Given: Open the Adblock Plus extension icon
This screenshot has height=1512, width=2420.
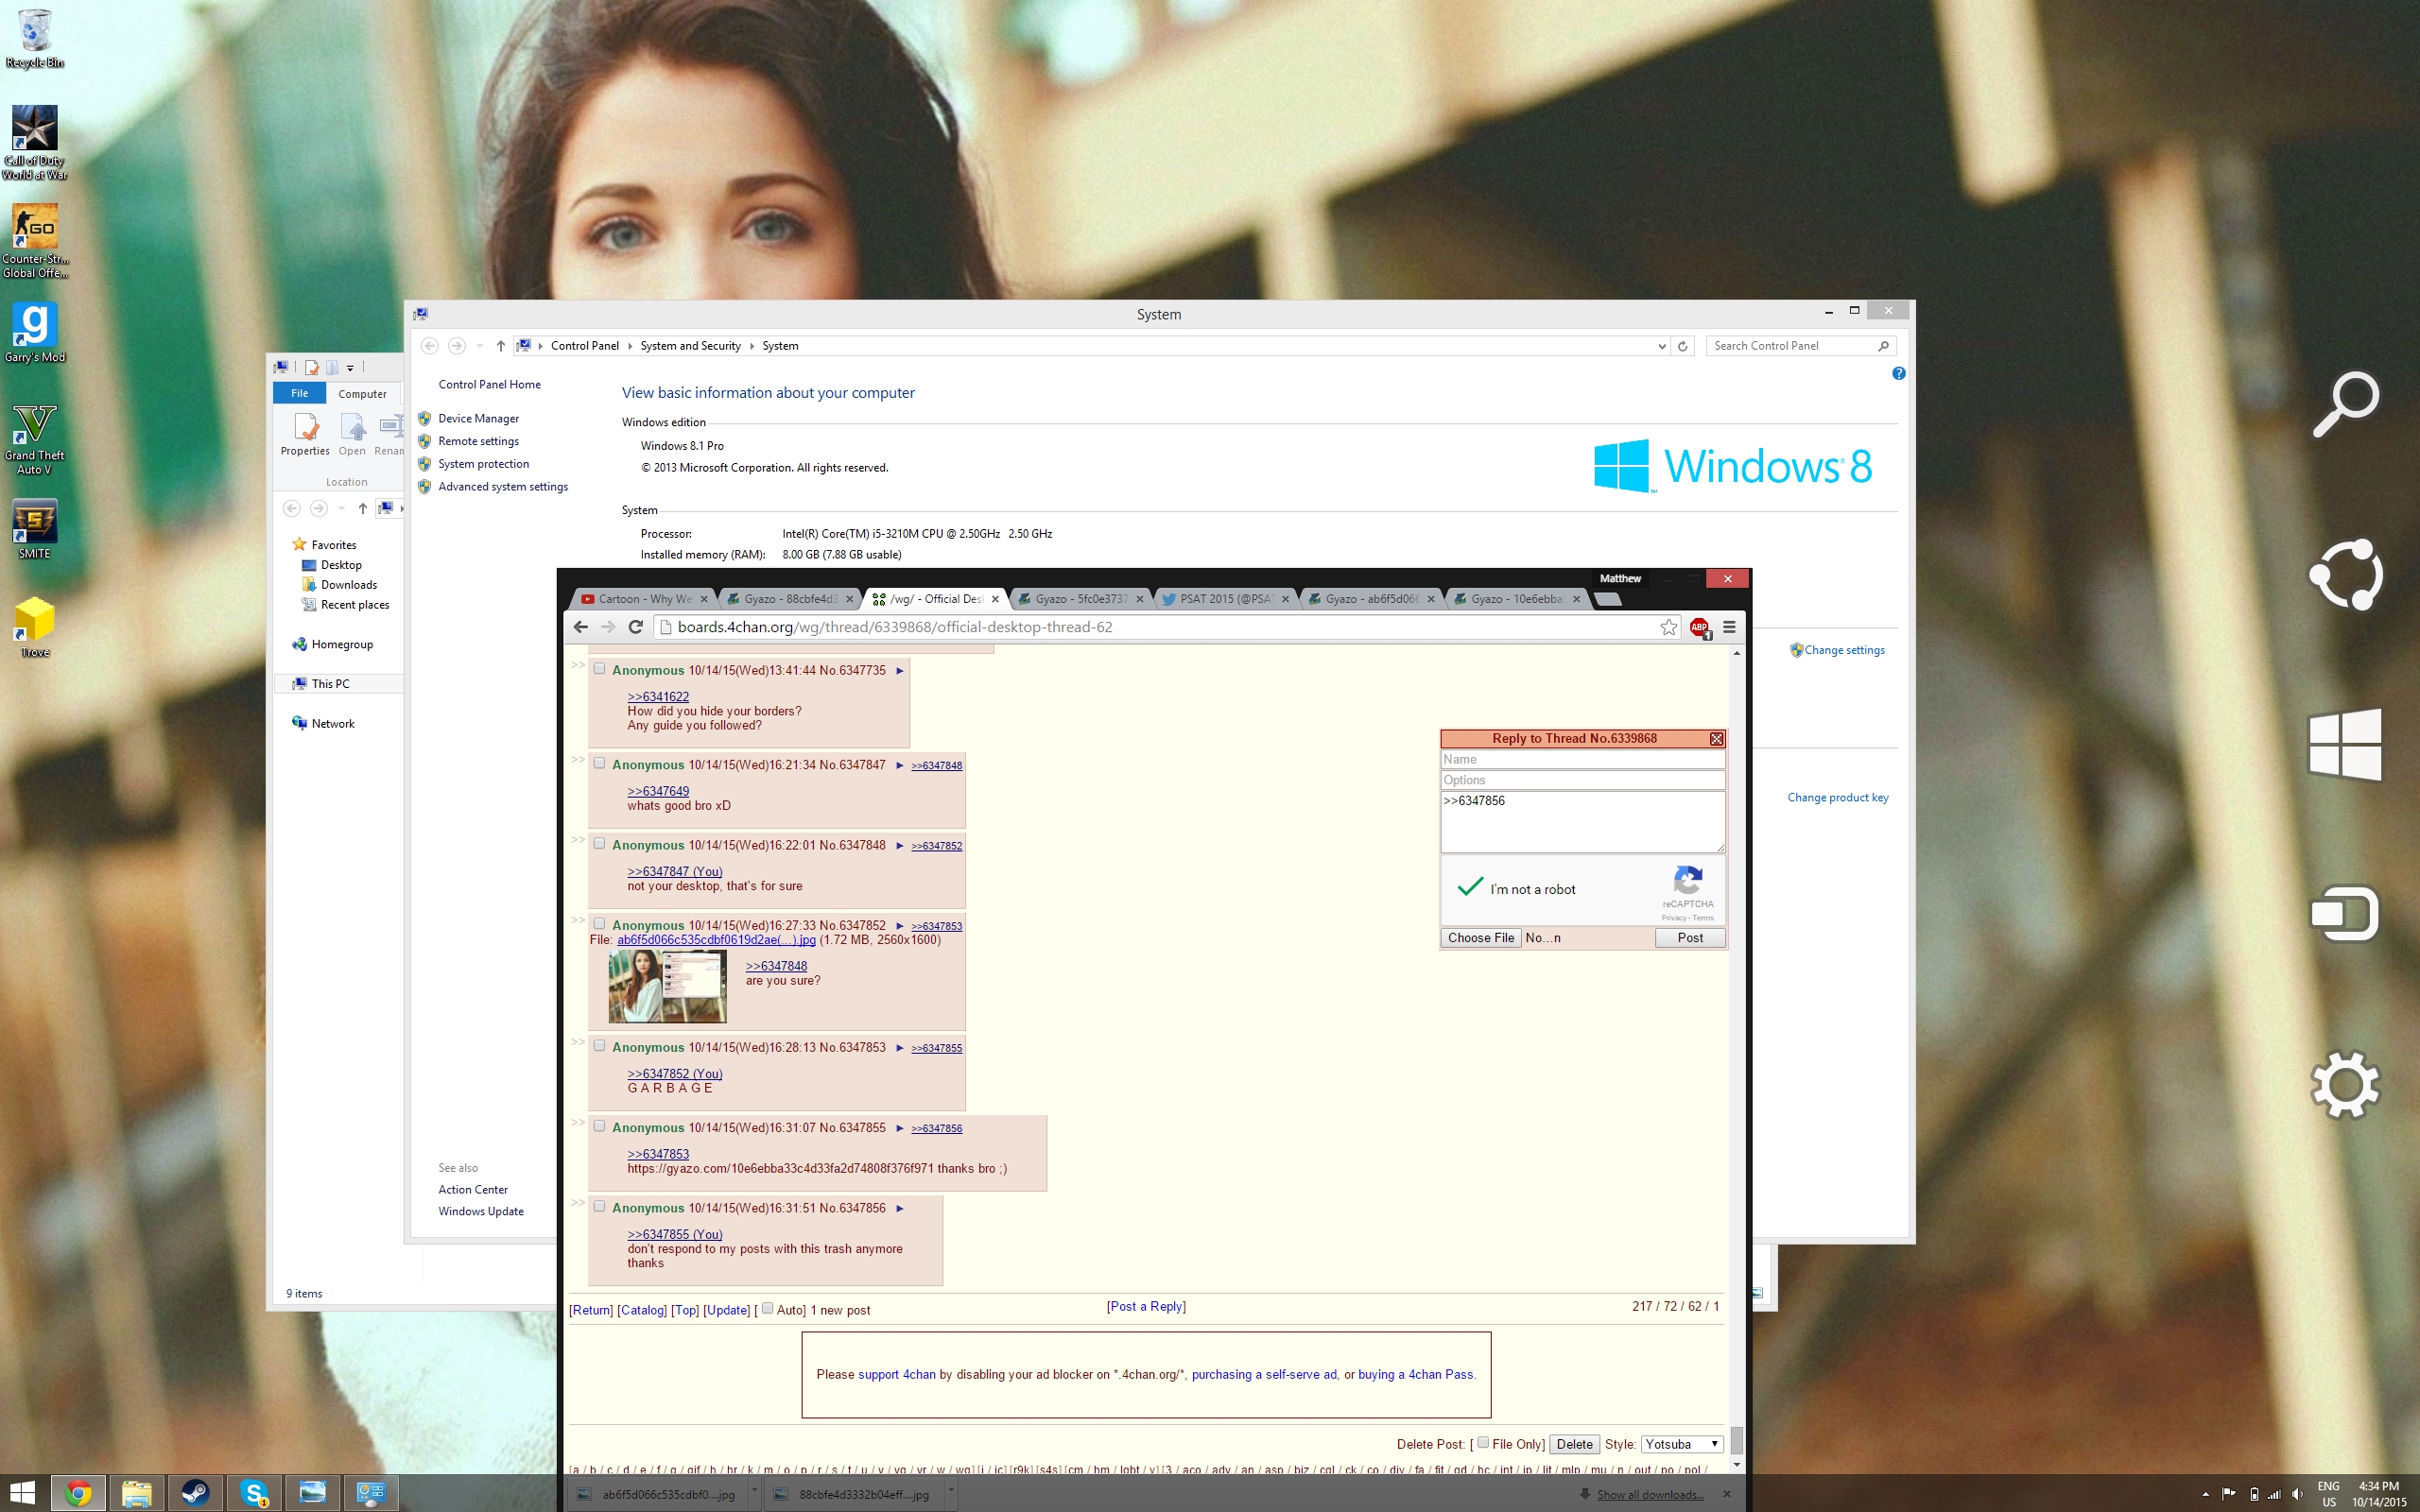Looking at the screenshot, I should point(1699,627).
